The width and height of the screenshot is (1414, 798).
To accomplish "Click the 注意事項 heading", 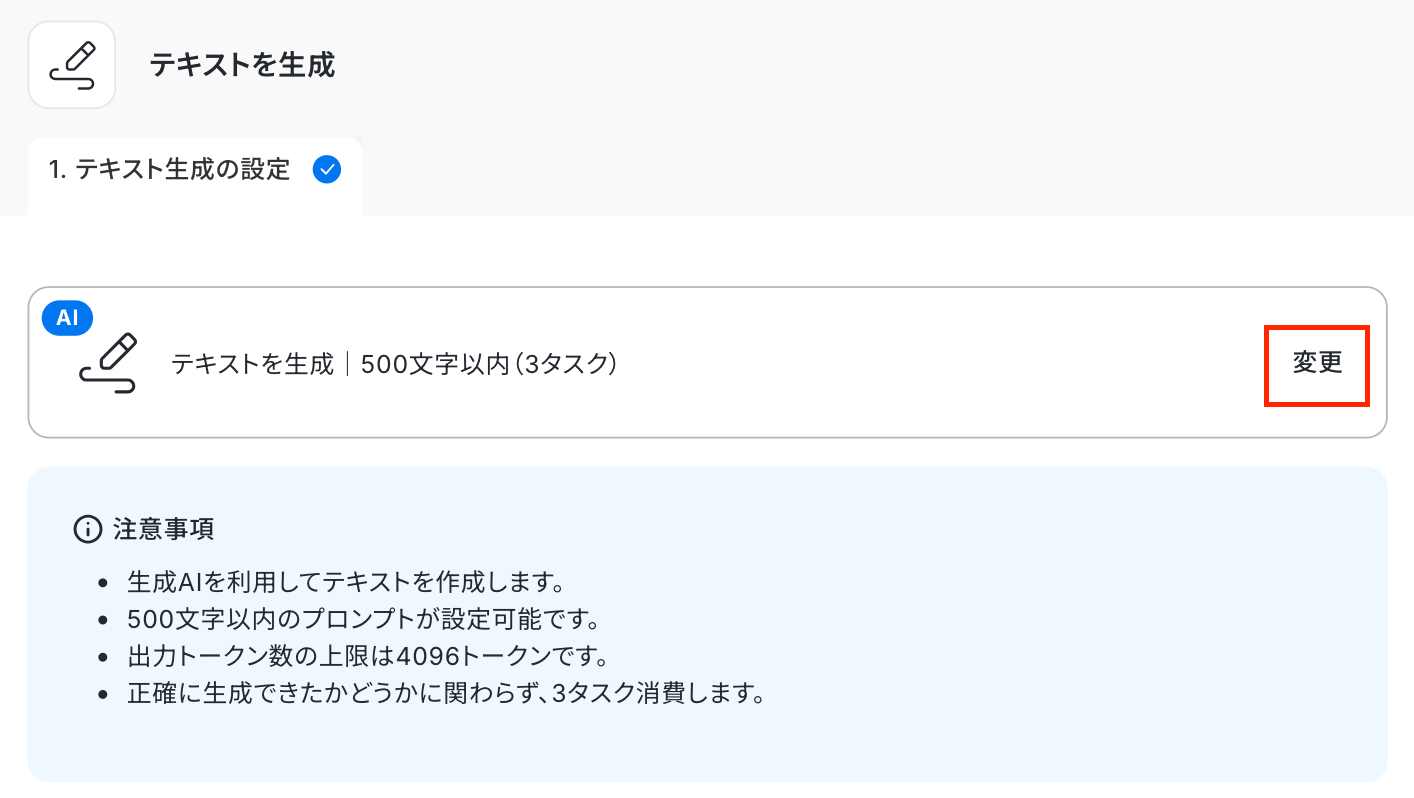I will 164,529.
